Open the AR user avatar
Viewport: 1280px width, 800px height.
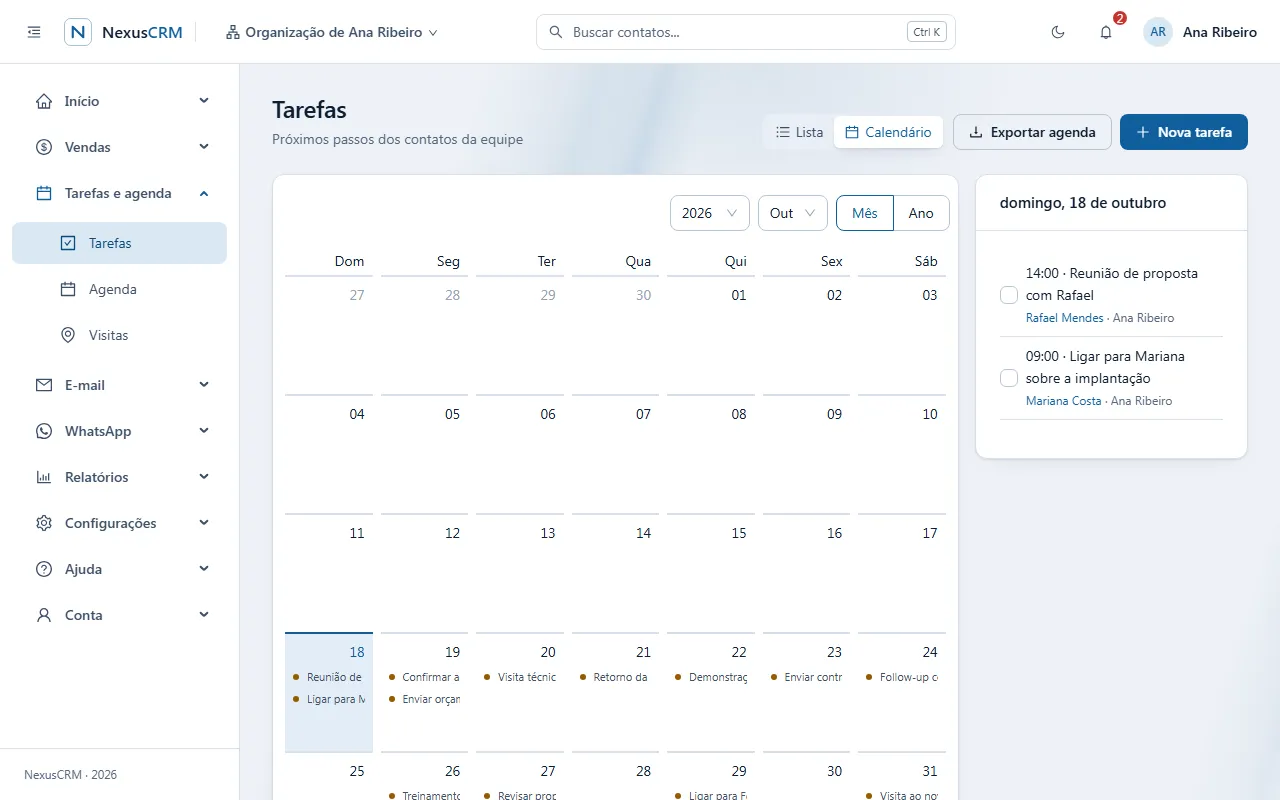click(x=1158, y=32)
